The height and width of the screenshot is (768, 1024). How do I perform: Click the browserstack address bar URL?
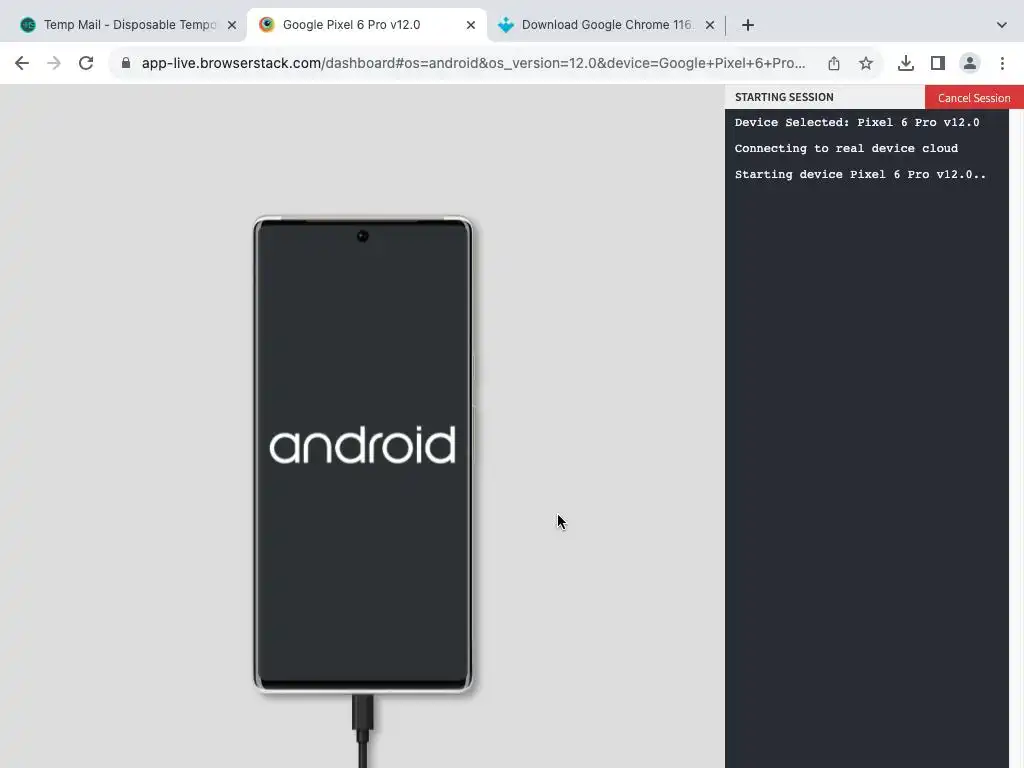click(473, 63)
